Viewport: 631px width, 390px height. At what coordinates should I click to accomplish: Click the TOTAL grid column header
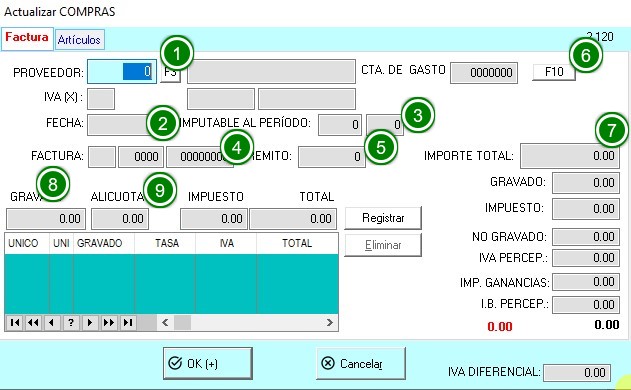coord(297,243)
